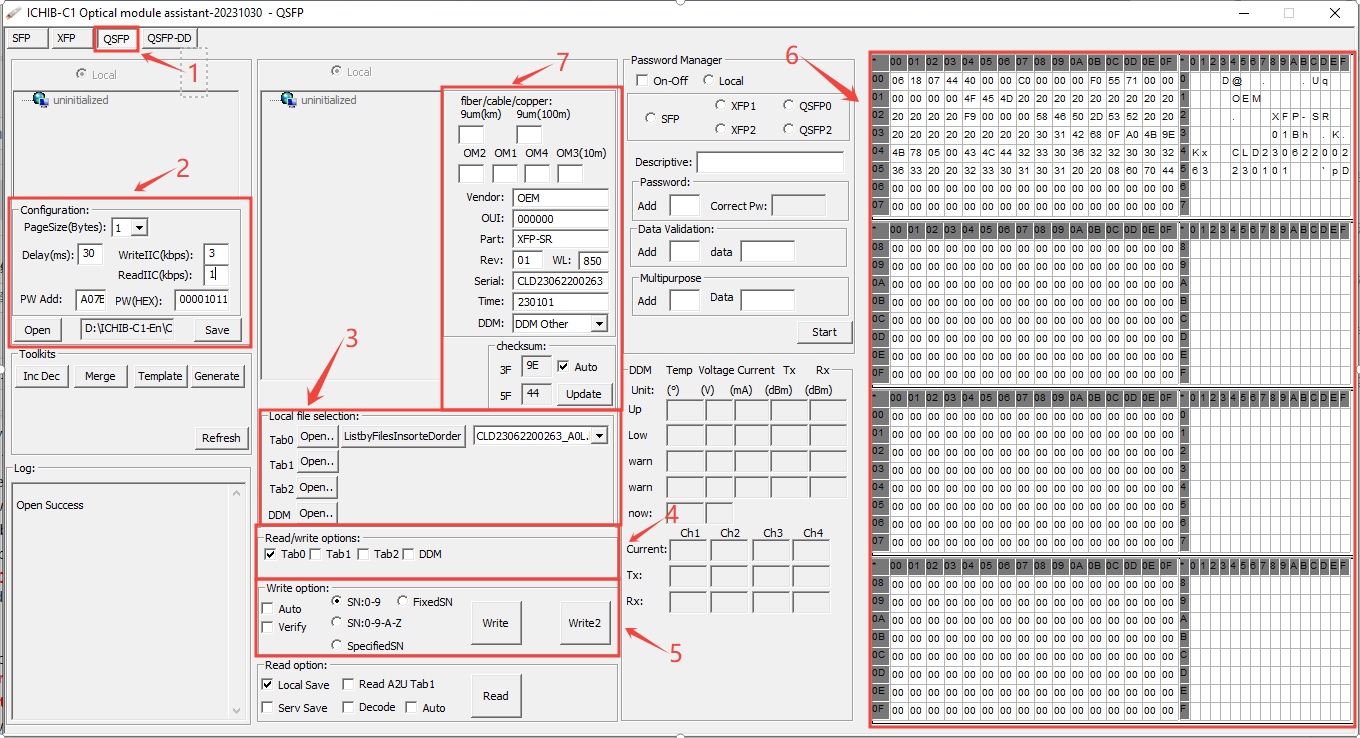1360x738 pixels.
Task: Switch to the QSFP-DD tab
Action: 168,38
